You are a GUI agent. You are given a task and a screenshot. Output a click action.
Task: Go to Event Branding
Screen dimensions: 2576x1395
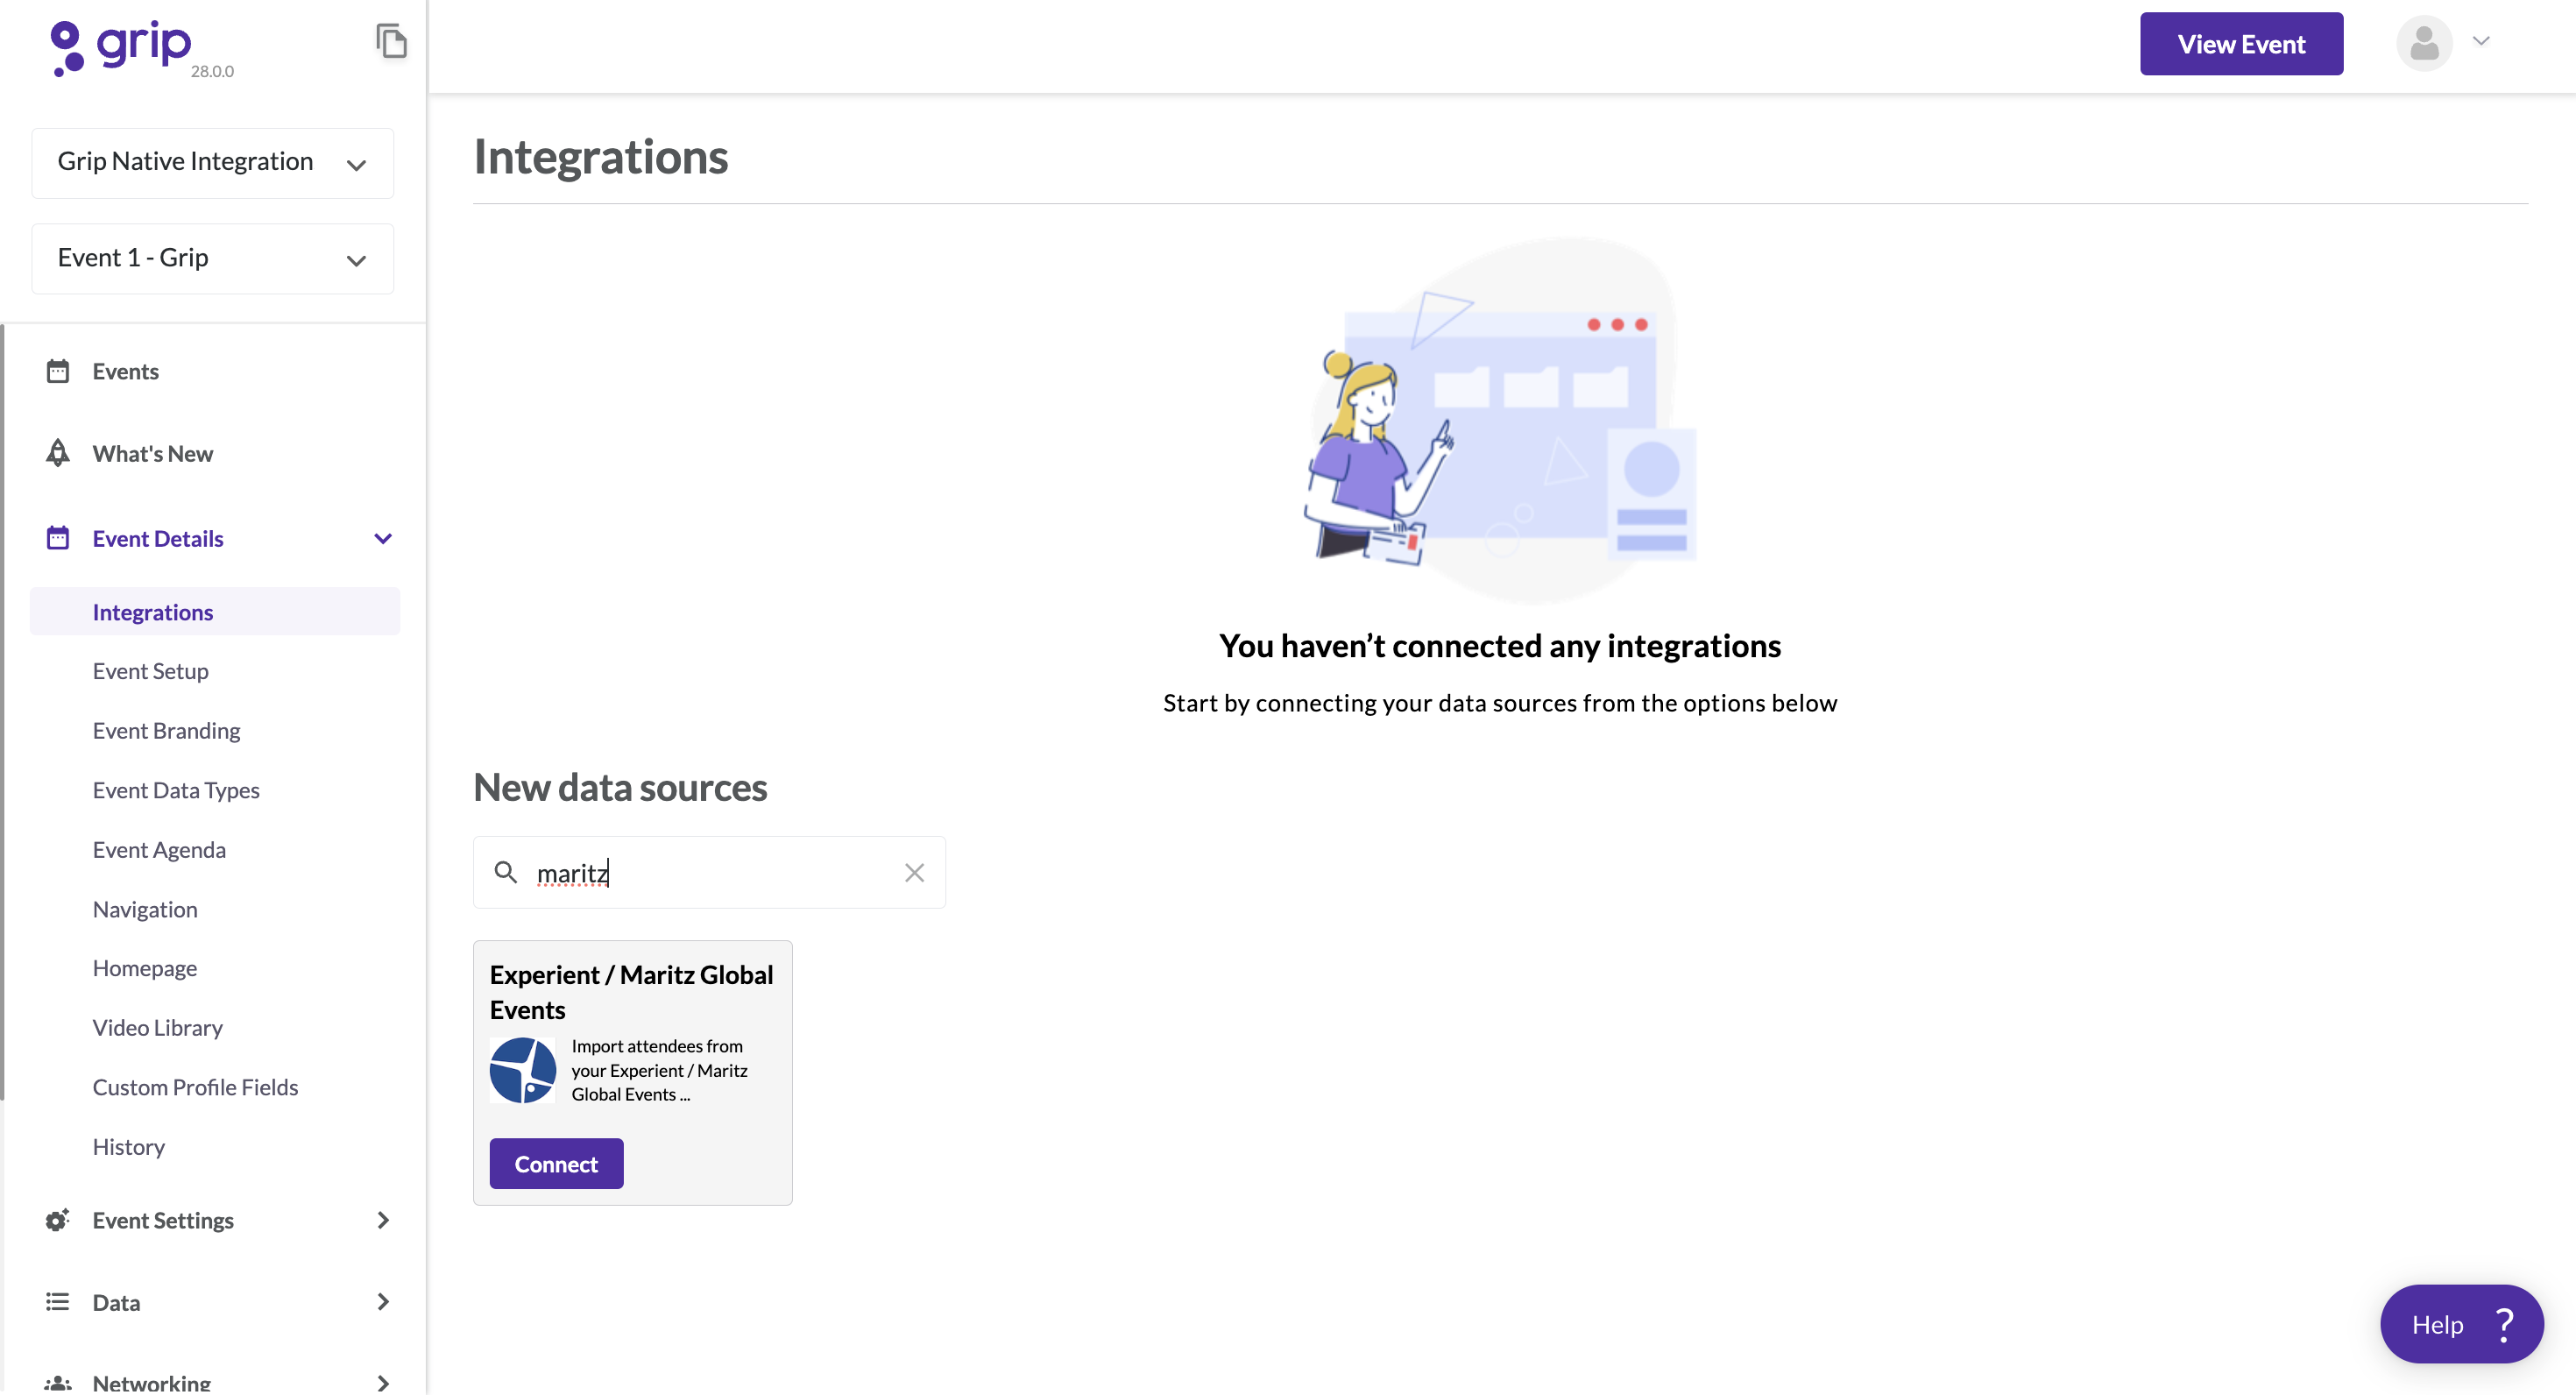[x=166, y=730]
